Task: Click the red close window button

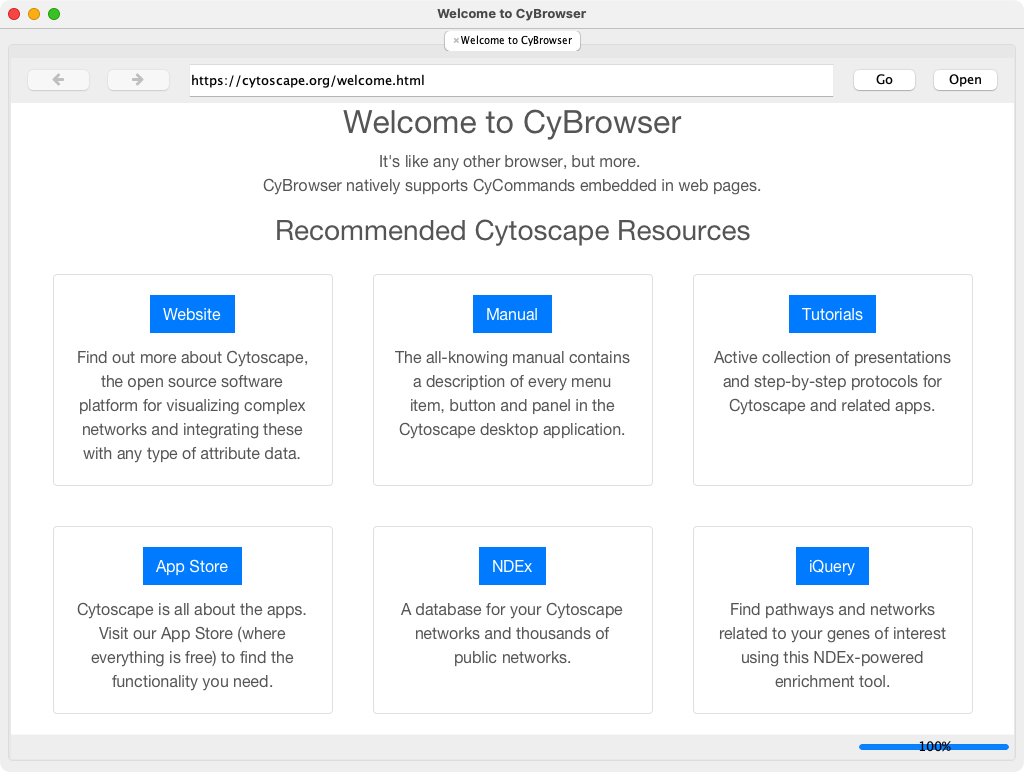Action: coord(14,14)
